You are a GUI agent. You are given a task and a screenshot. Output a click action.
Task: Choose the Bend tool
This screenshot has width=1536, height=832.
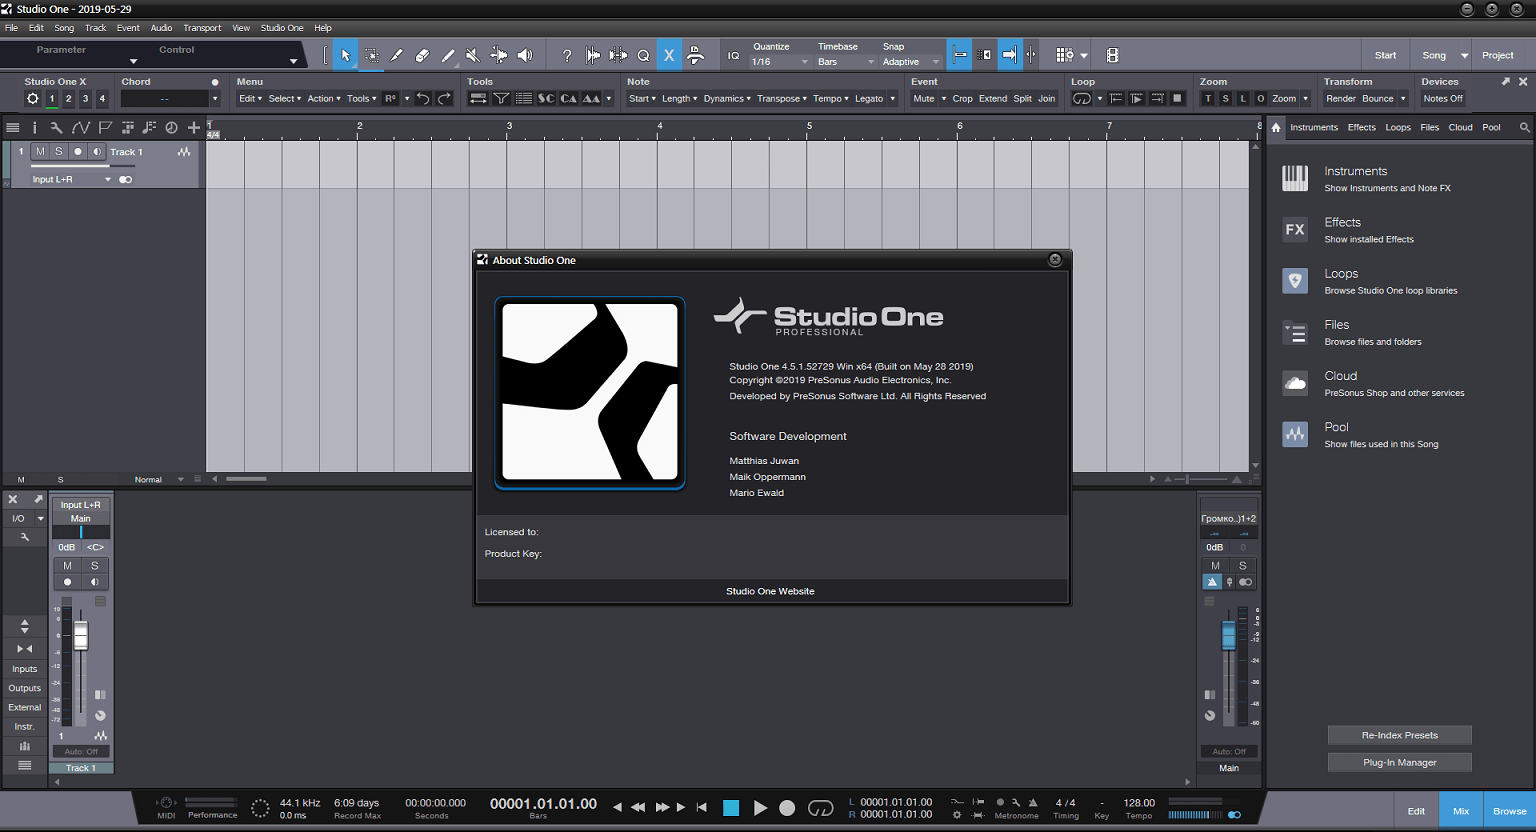pos(499,56)
